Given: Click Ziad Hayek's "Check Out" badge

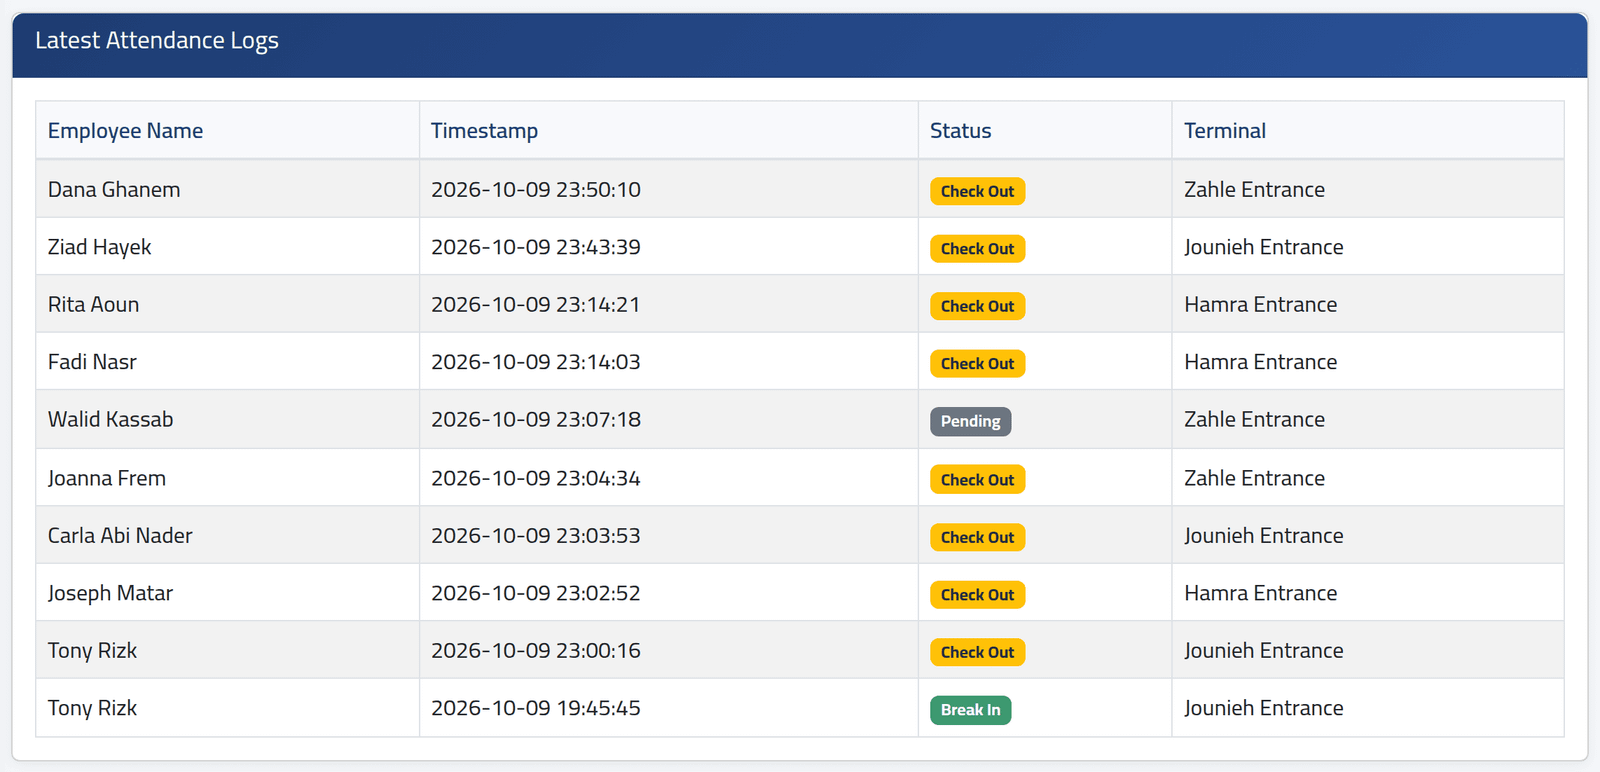Looking at the screenshot, I should [x=977, y=249].
